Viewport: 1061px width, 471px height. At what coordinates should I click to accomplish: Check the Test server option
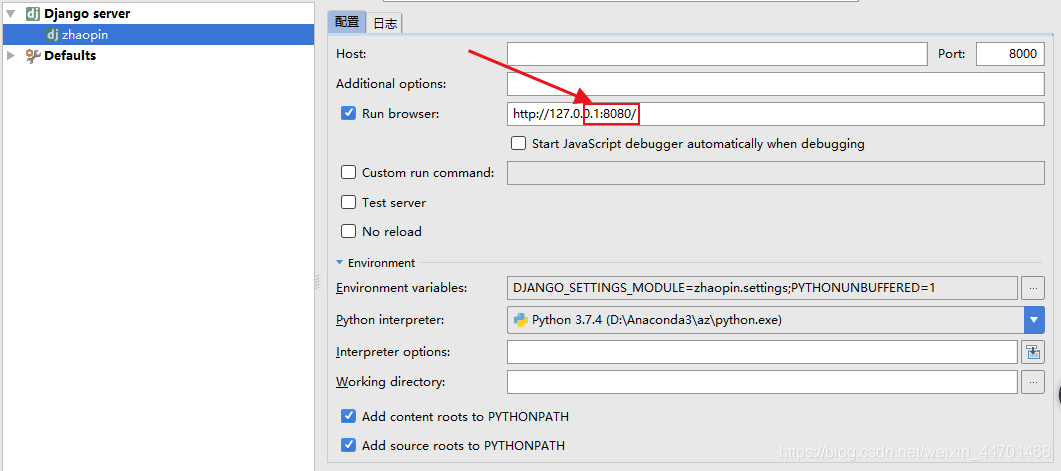point(348,202)
